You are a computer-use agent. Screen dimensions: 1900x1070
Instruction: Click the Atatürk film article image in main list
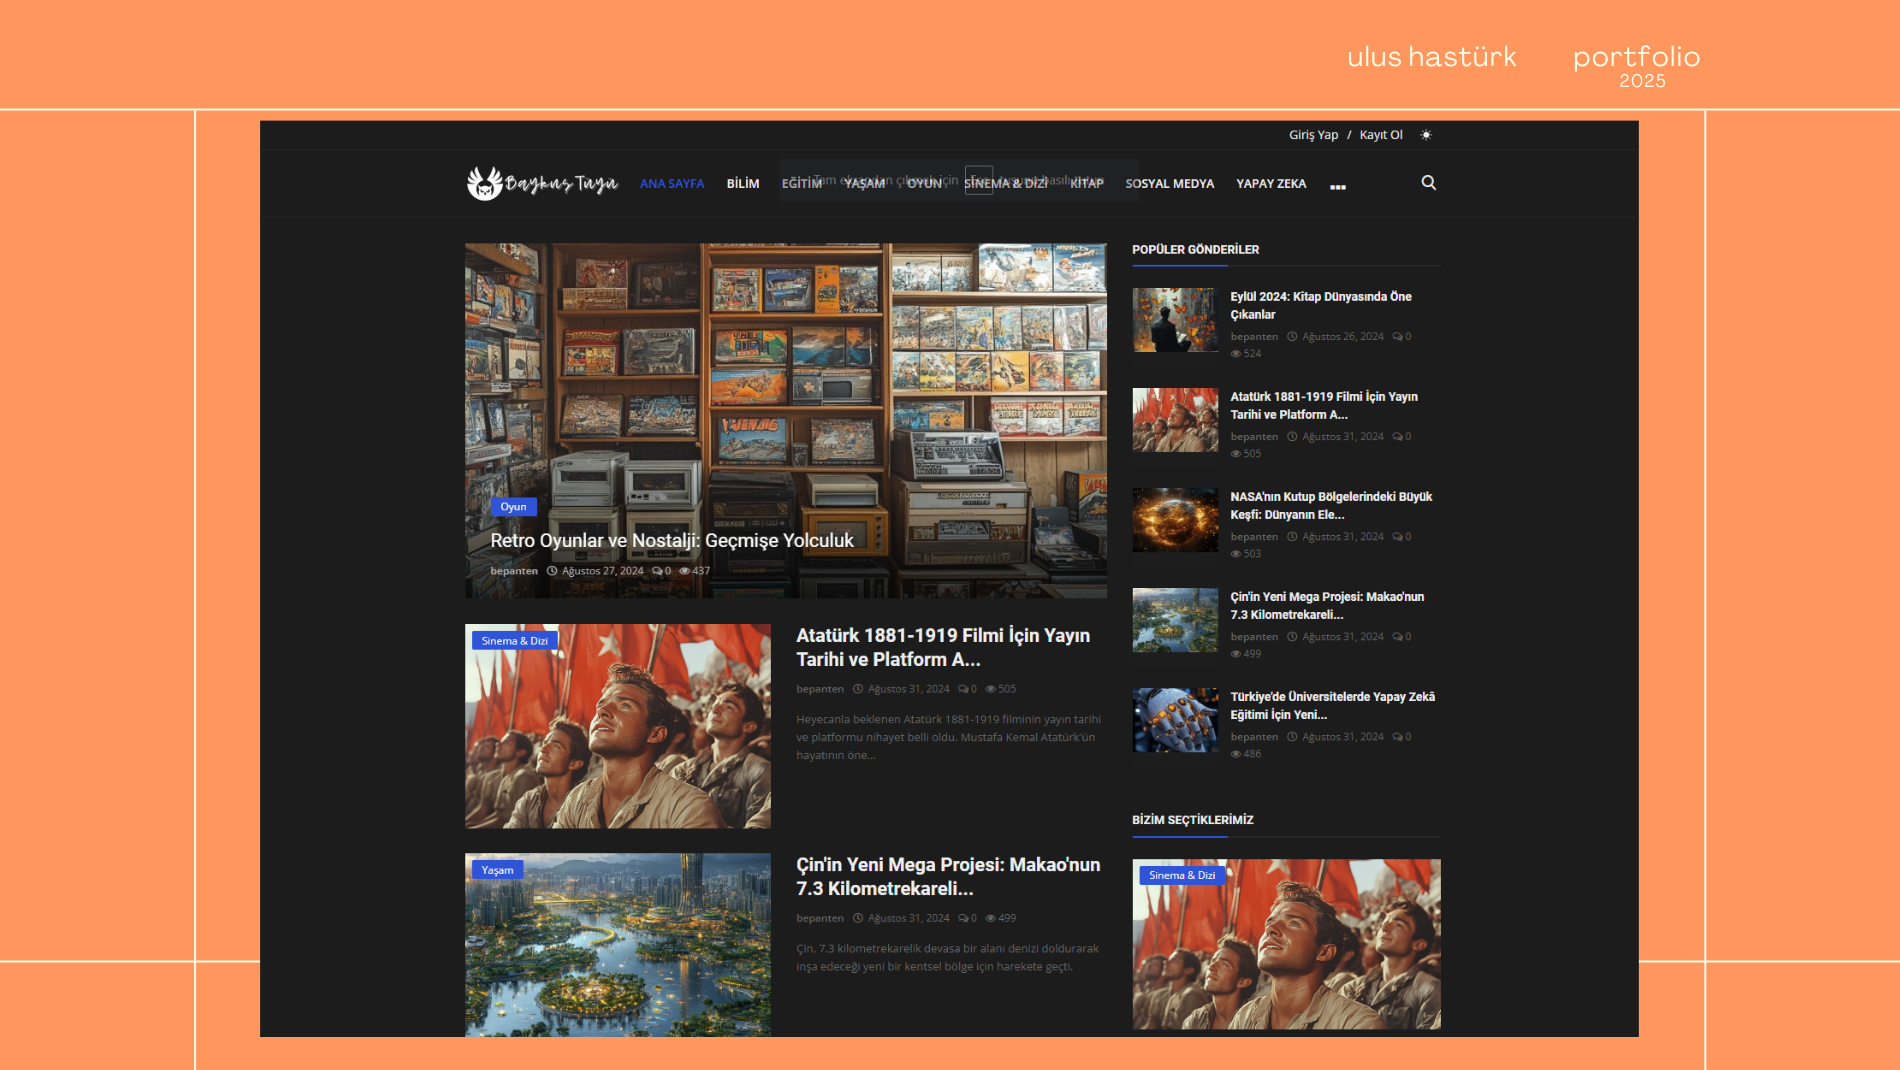[x=618, y=726]
